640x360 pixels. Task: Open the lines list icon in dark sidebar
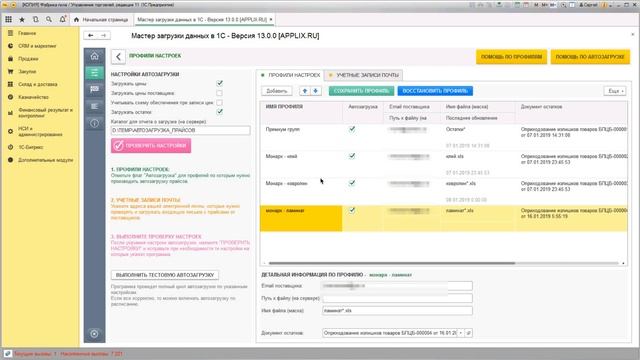click(94, 106)
